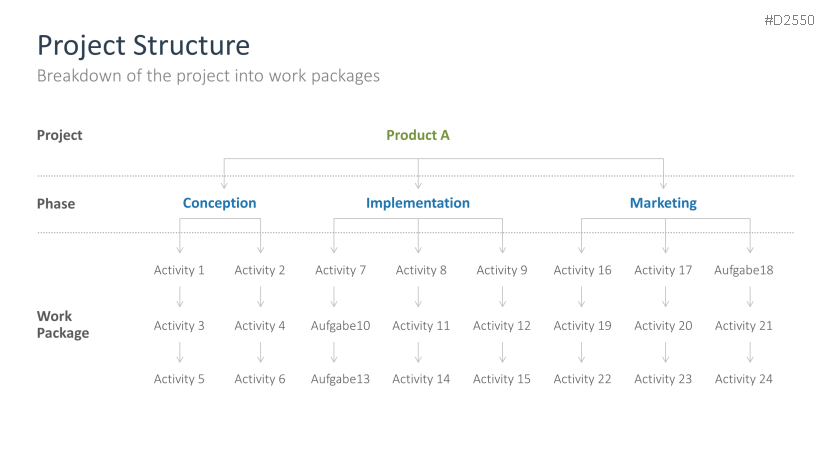Select the Aufgabe18 work package
The image size is (829, 466).
(743, 270)
